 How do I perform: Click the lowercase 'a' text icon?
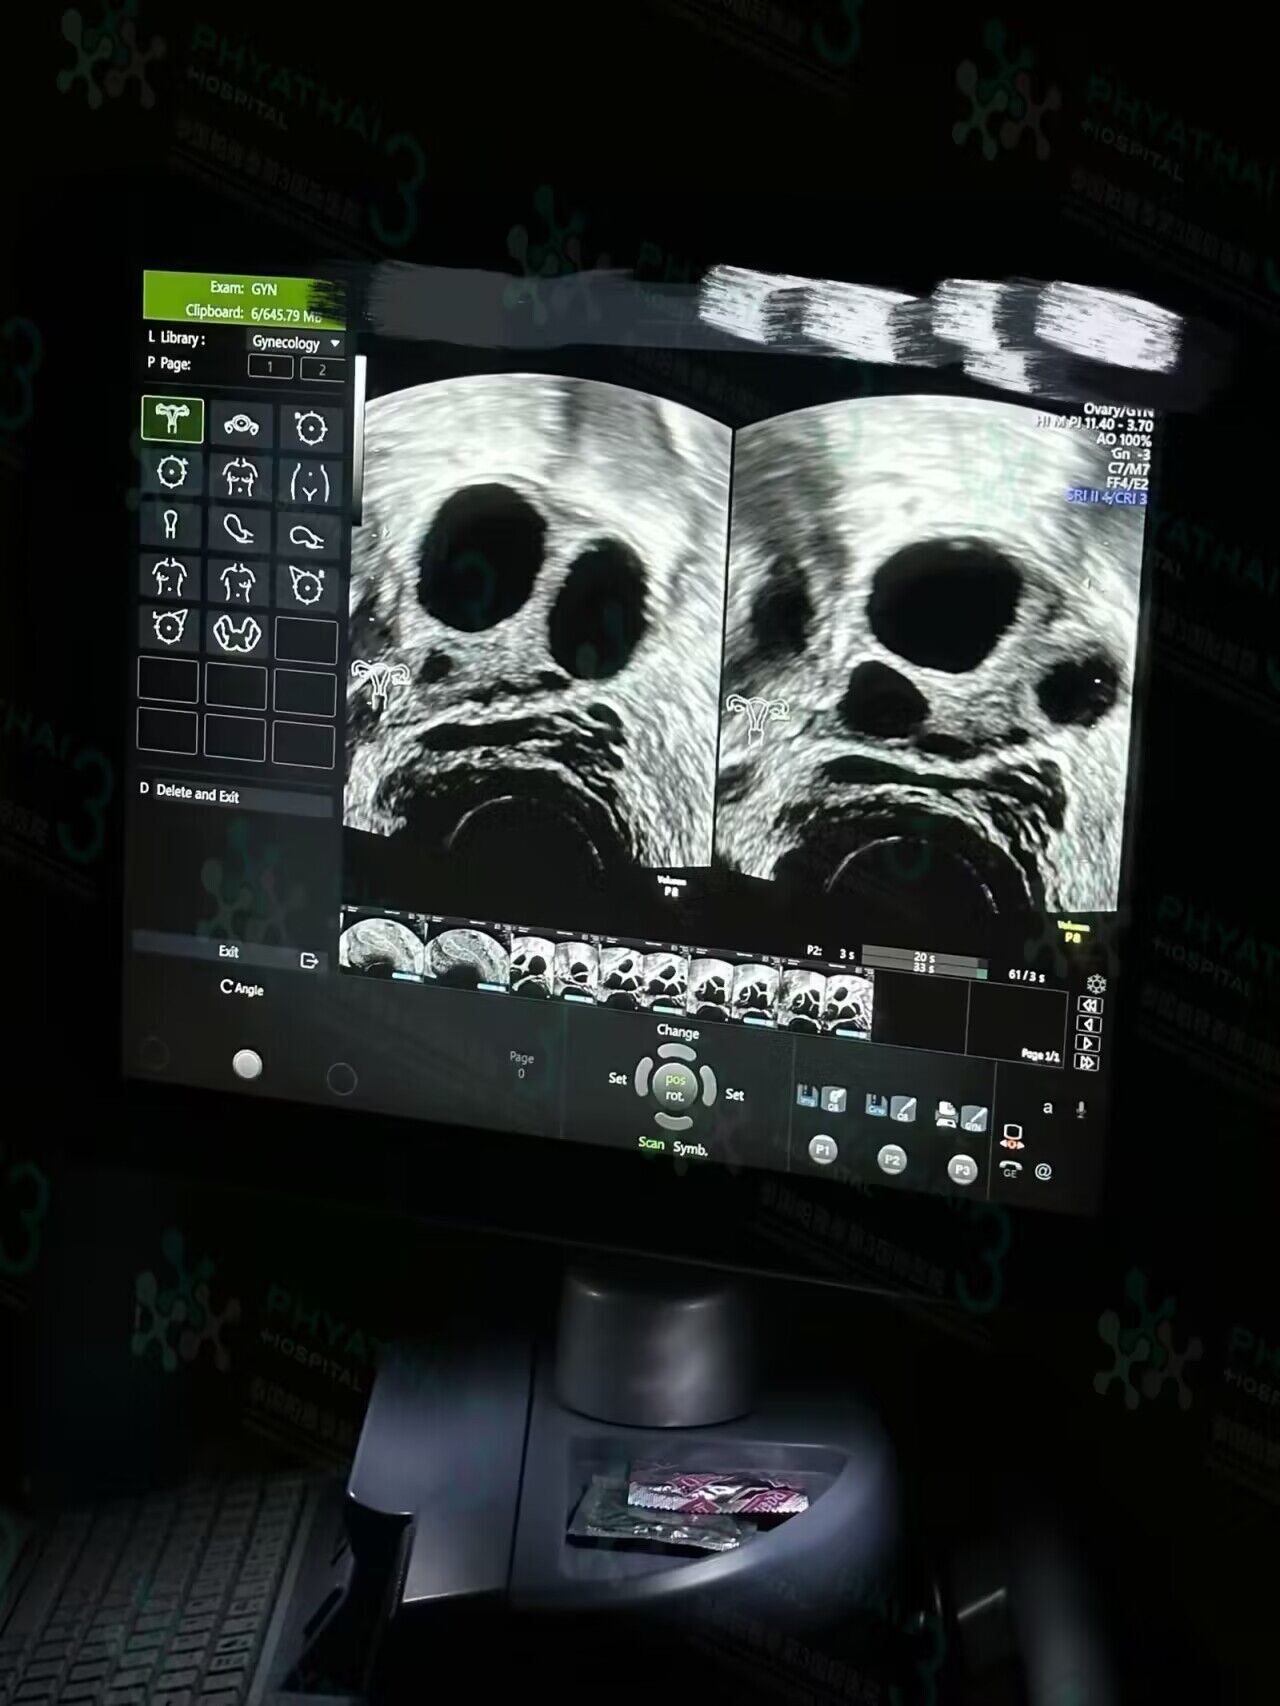coord(1047,1107)
